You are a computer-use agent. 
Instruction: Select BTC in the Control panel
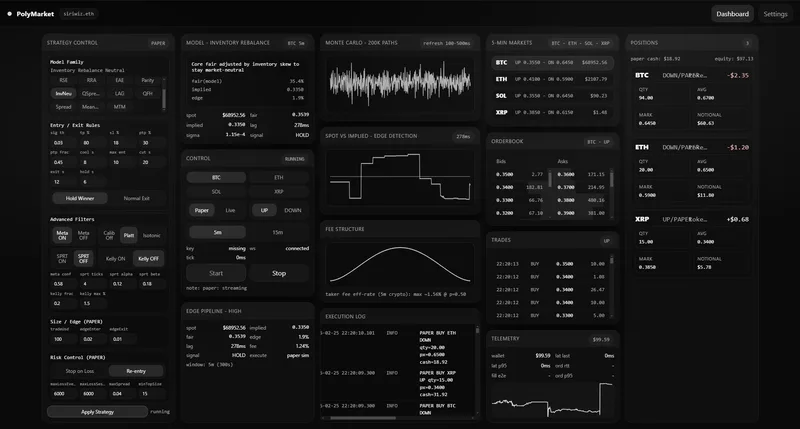click(216, 178)
